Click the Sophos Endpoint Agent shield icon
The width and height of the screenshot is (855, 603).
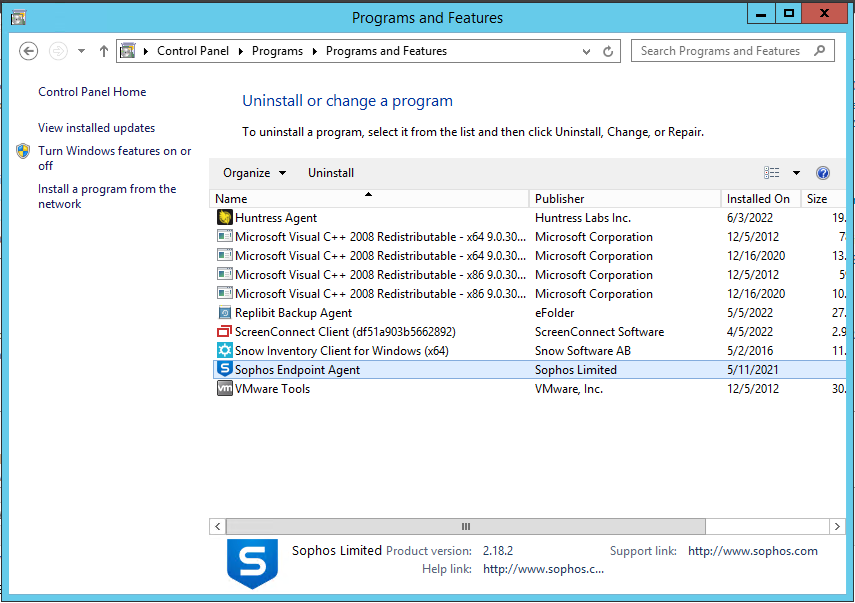coord(225,369)
